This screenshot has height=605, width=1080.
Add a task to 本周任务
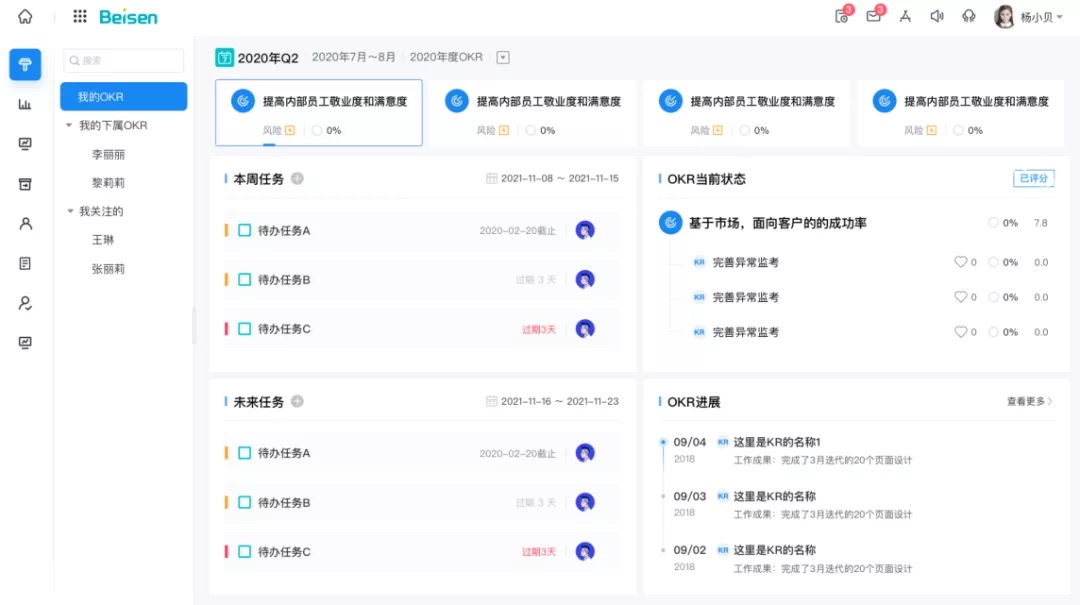[x=297, y=178]
